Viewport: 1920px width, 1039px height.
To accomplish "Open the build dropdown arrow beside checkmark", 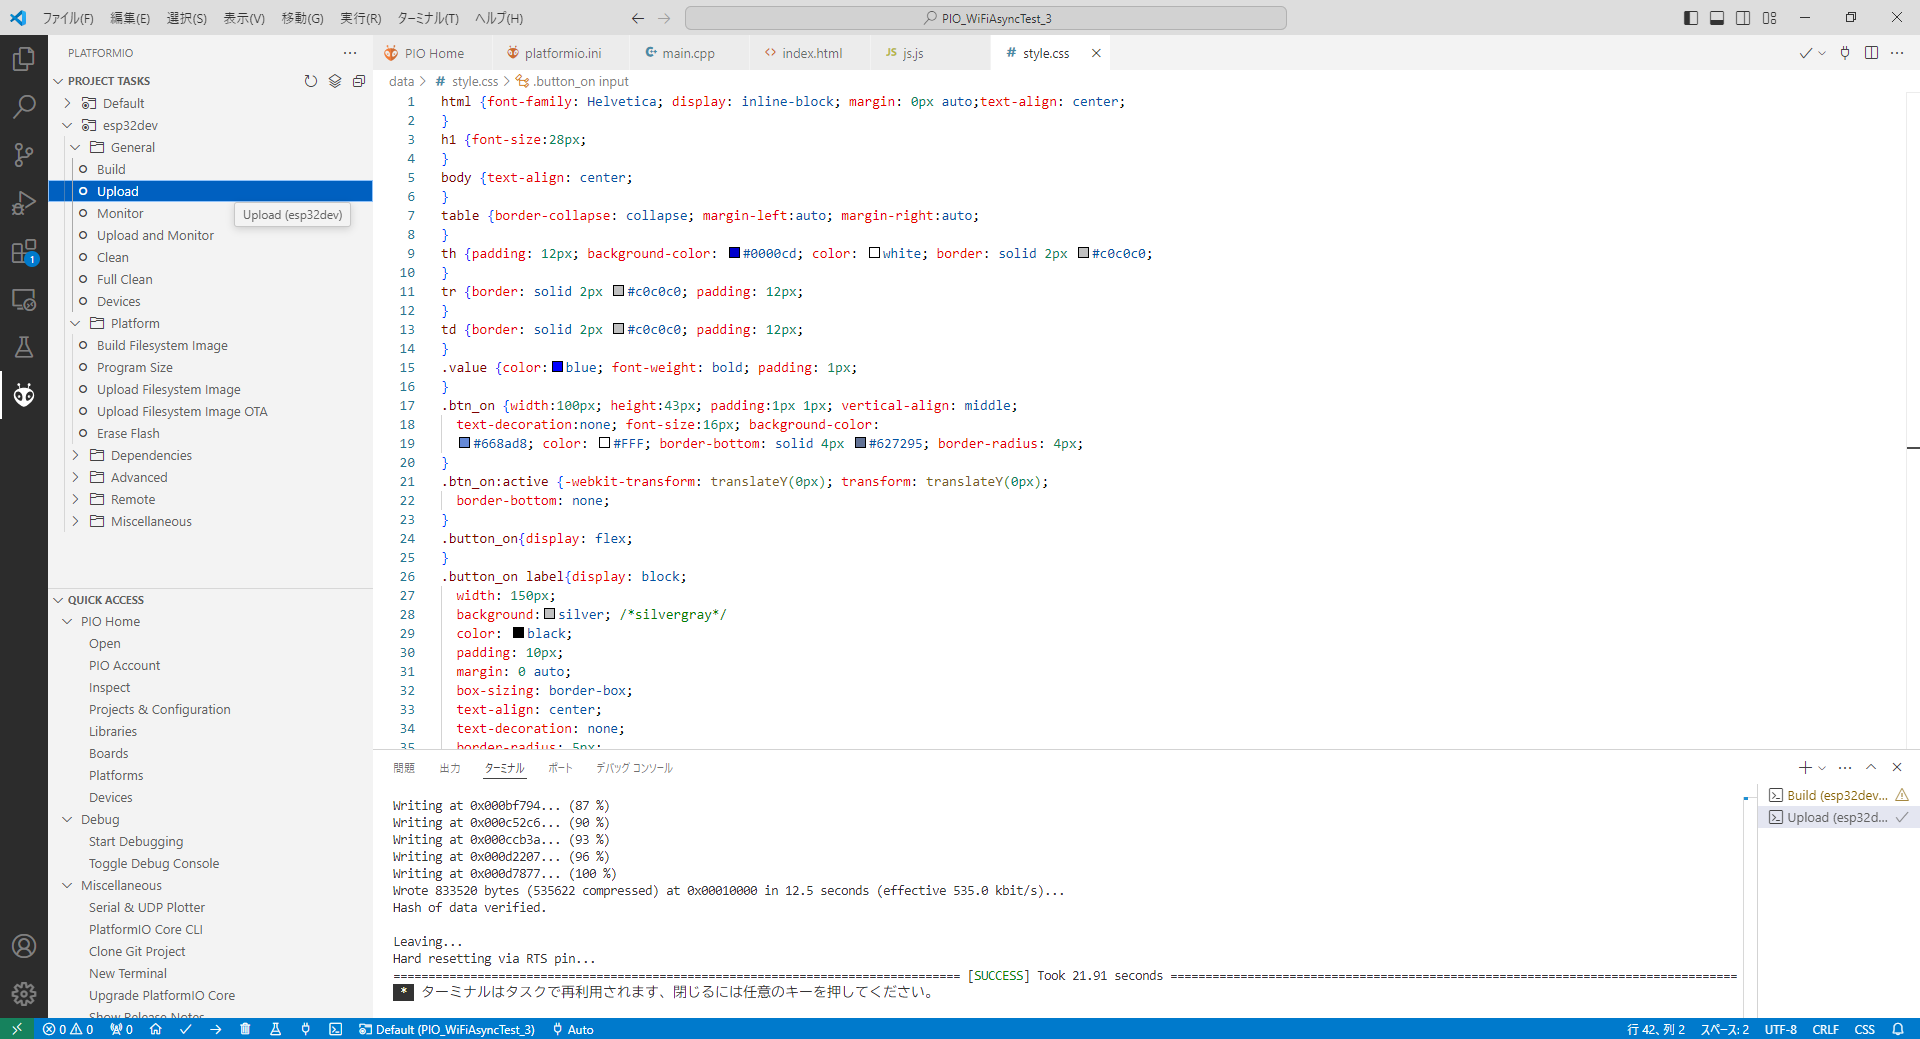I will tap(1822, 54).
